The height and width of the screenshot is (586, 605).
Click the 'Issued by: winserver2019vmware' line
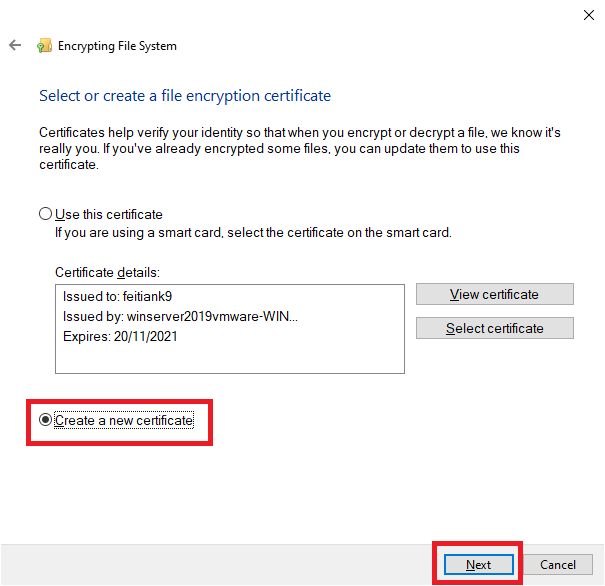coord(180,316)
